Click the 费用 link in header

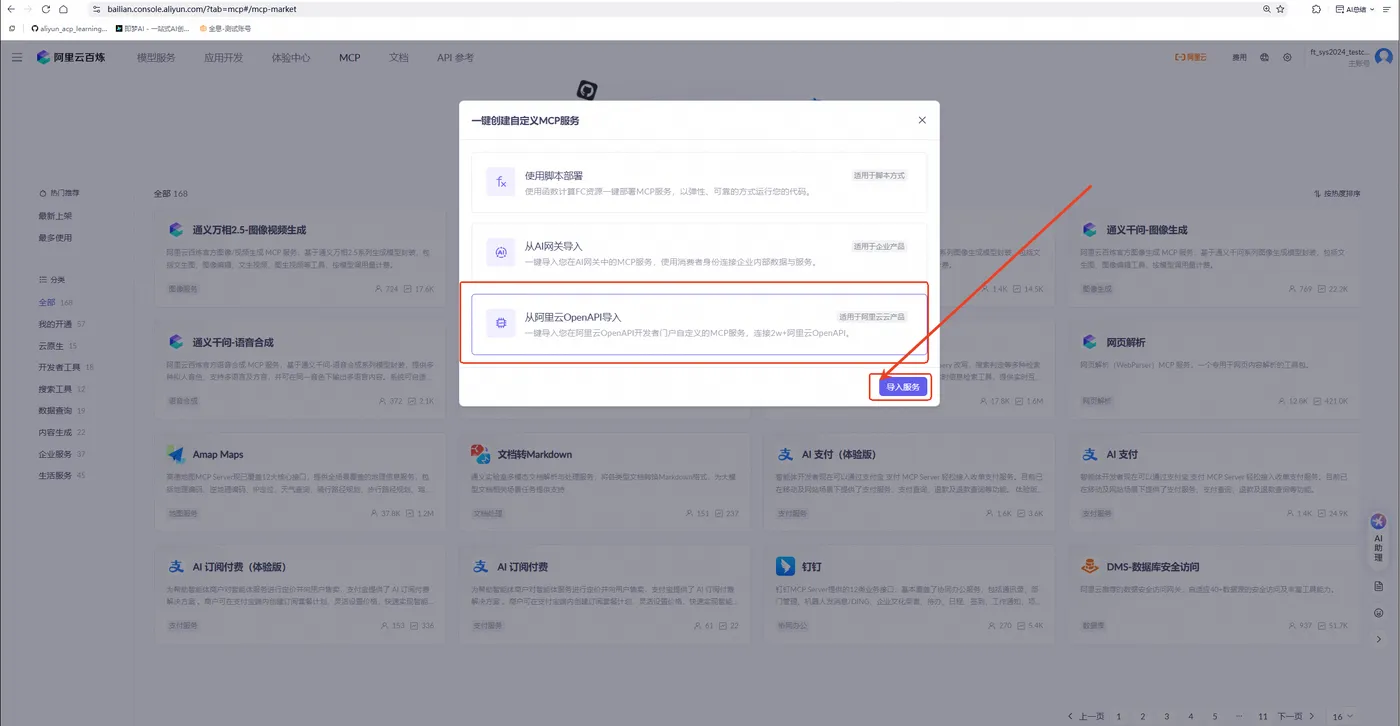(x=1239, y=58)
